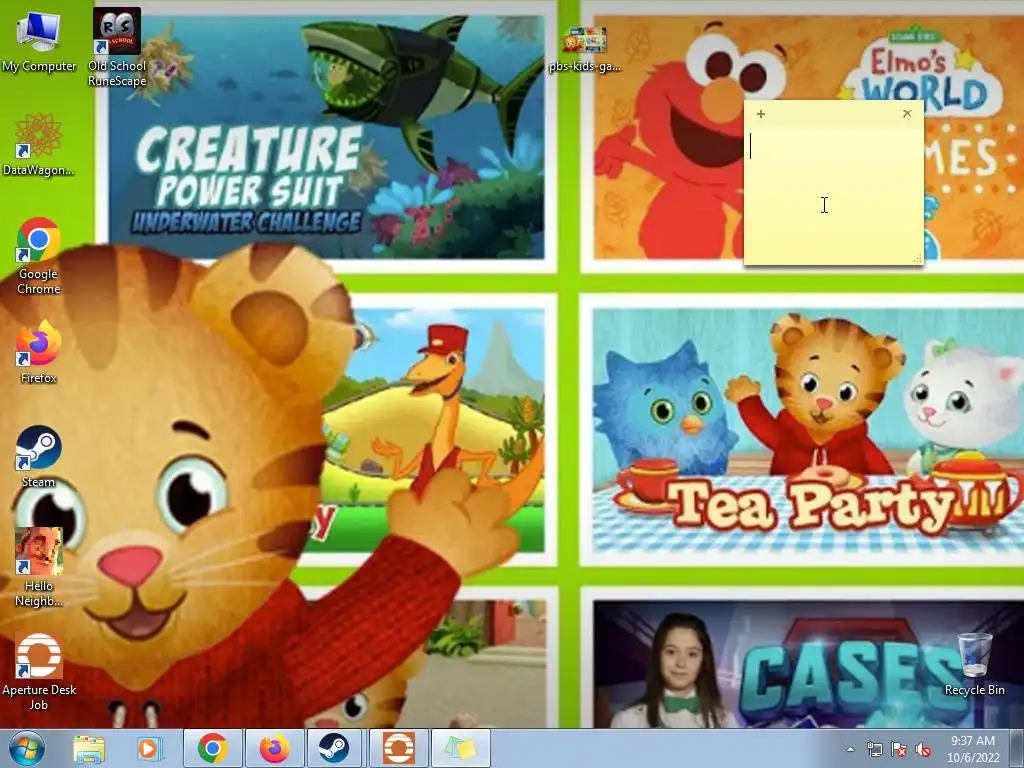Open Windows Explorer from the taskbar

[x=89, y=748]
